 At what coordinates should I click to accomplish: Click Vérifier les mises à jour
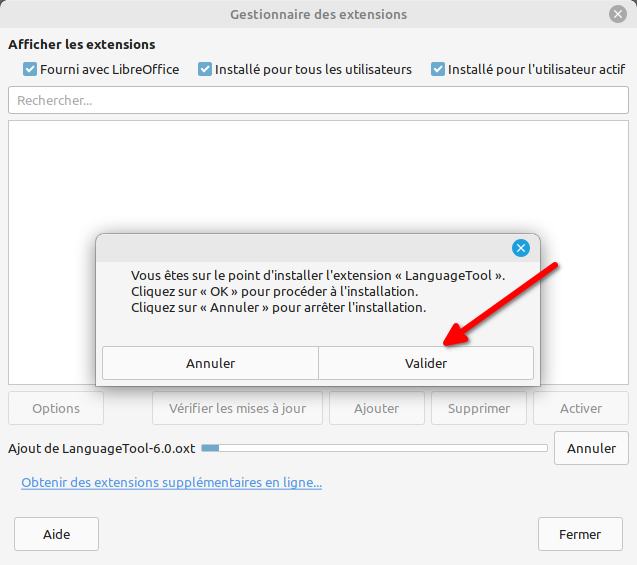[237, 408]
